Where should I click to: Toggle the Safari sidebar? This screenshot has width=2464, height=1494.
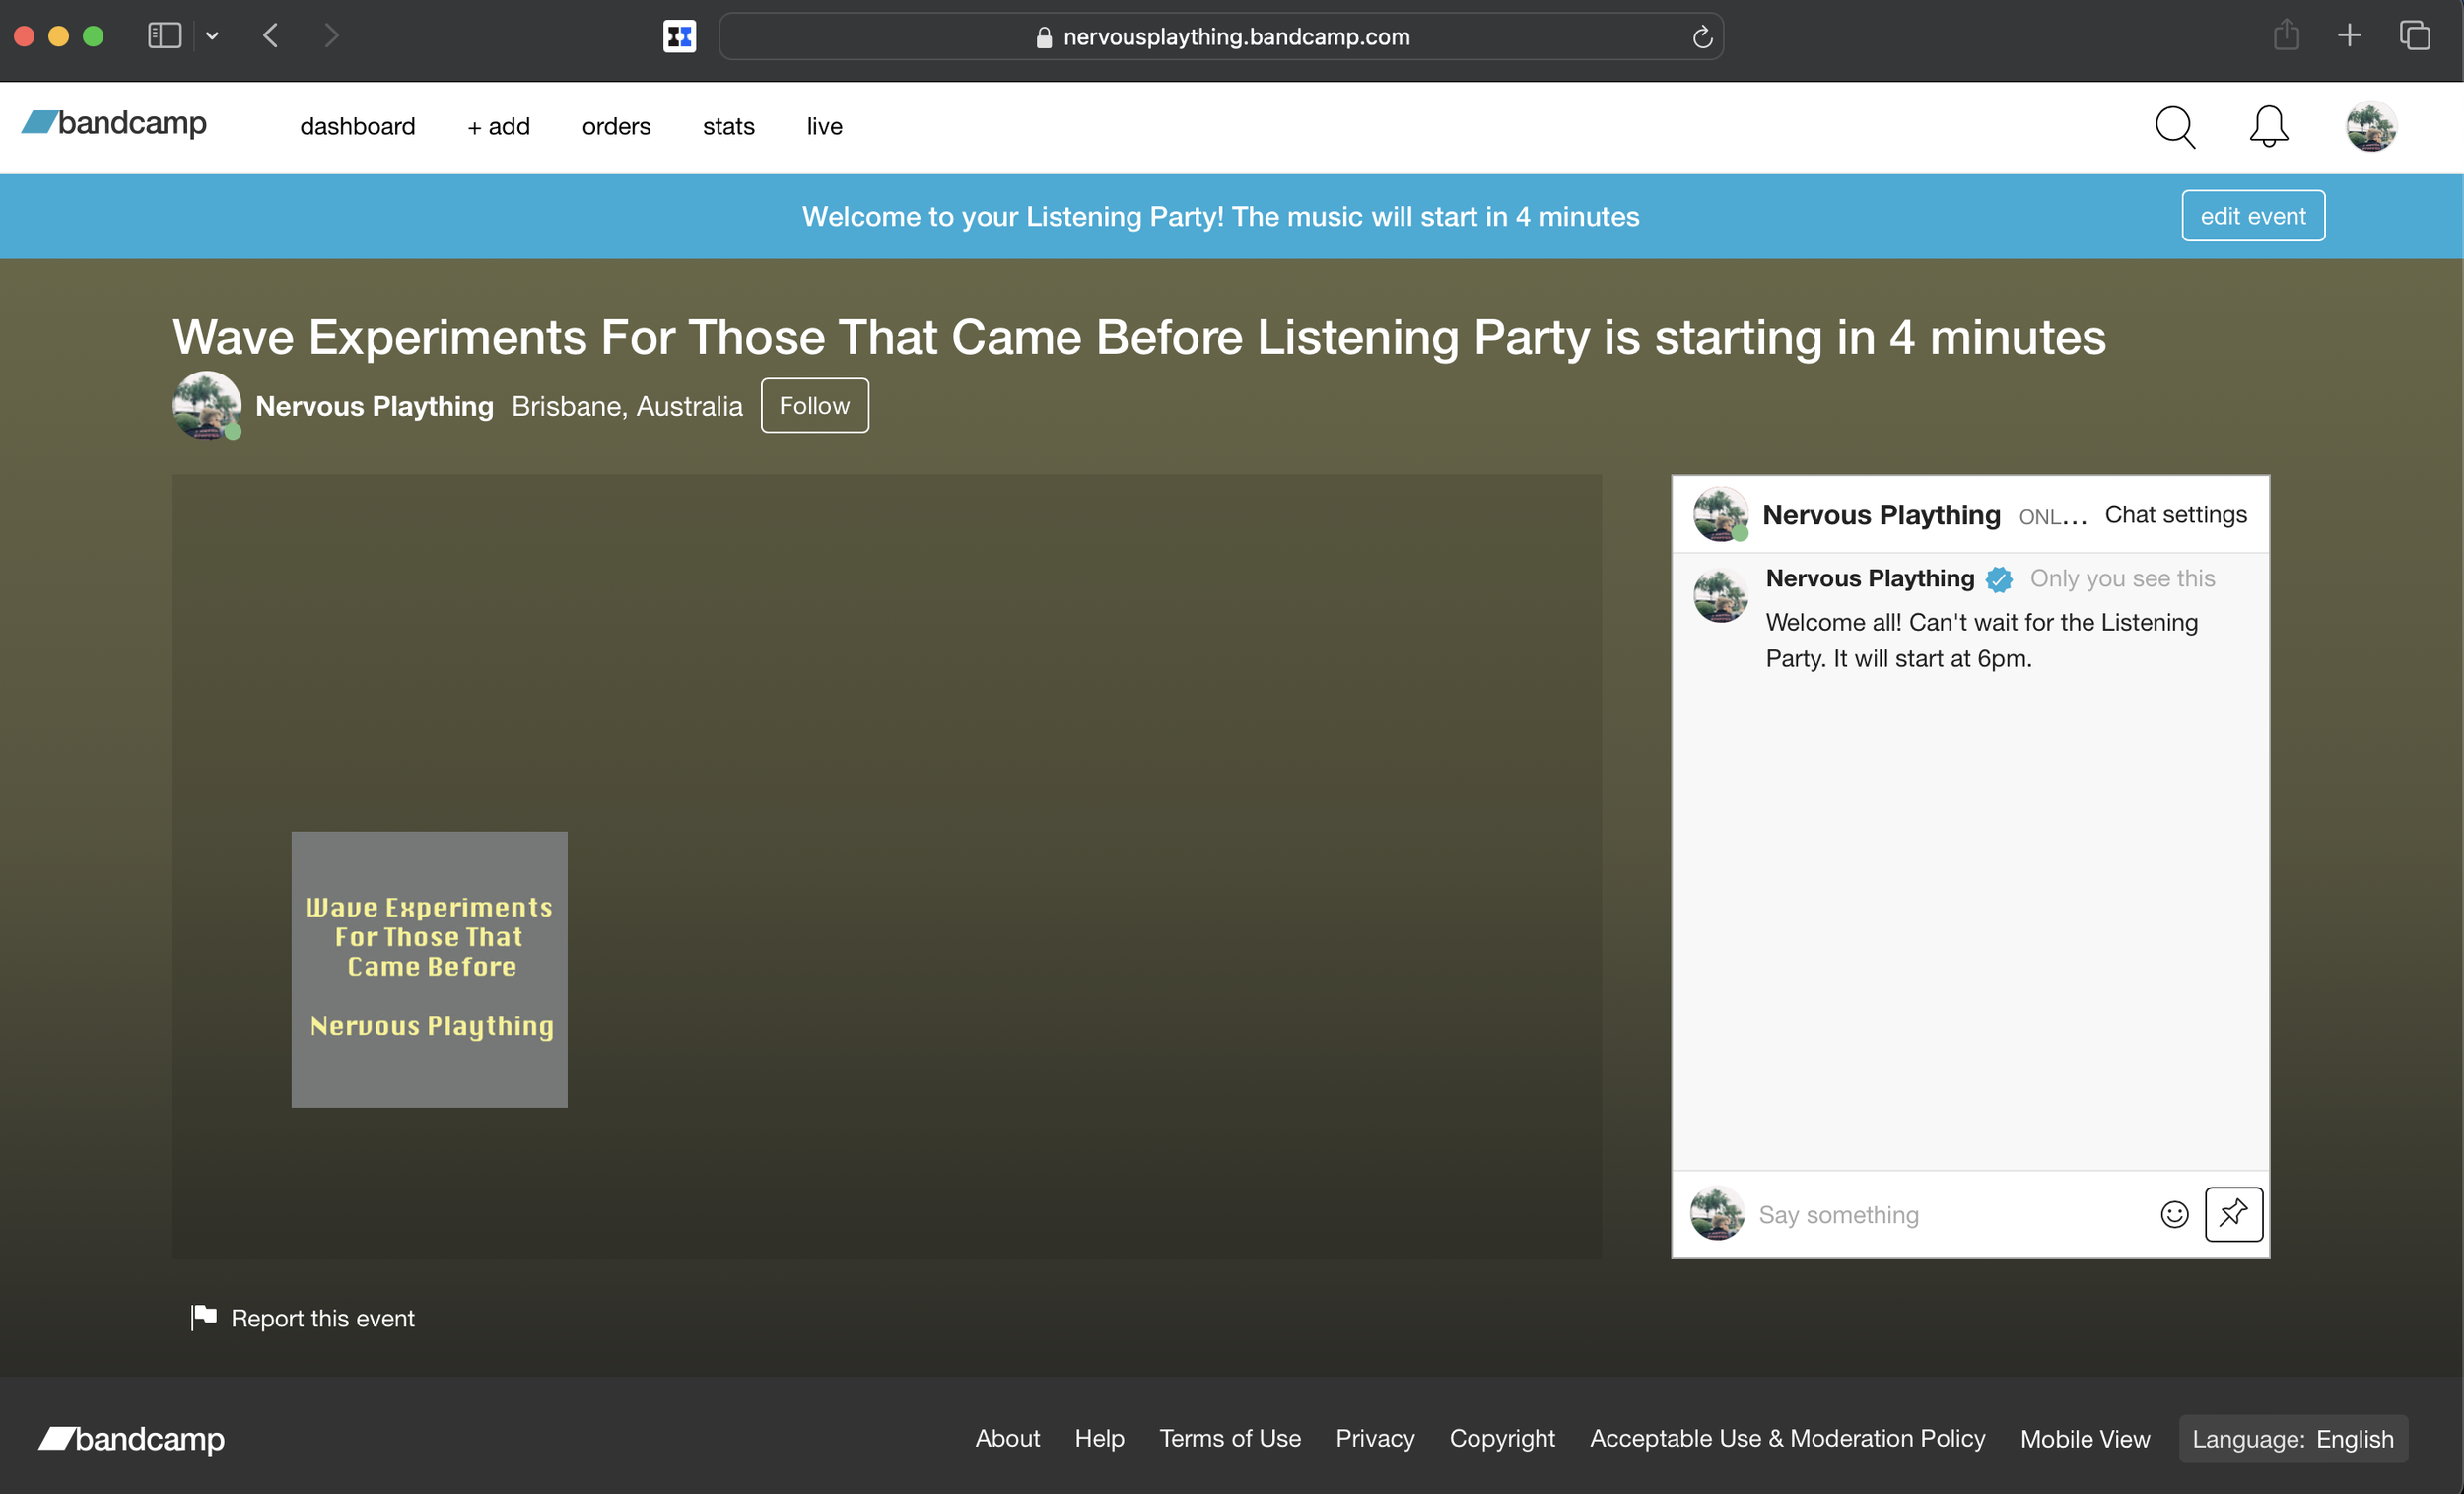[164, 36]
